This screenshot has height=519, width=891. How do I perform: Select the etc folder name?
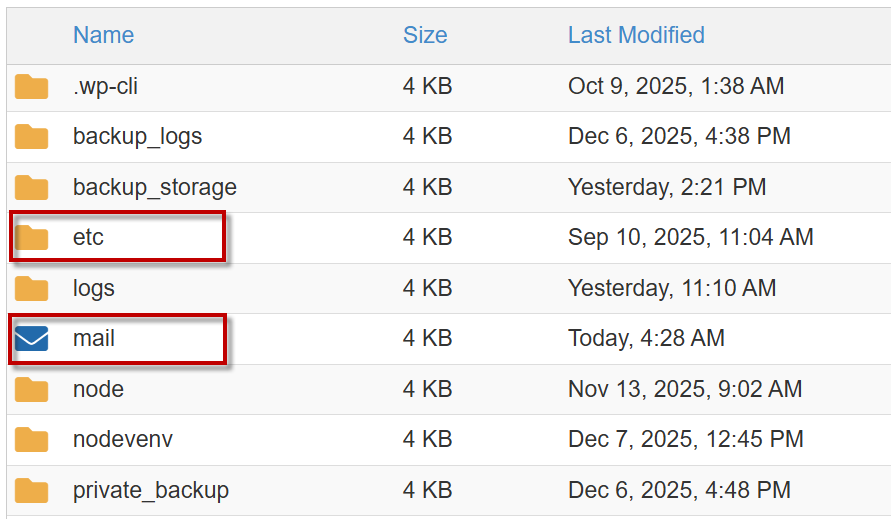88,237
